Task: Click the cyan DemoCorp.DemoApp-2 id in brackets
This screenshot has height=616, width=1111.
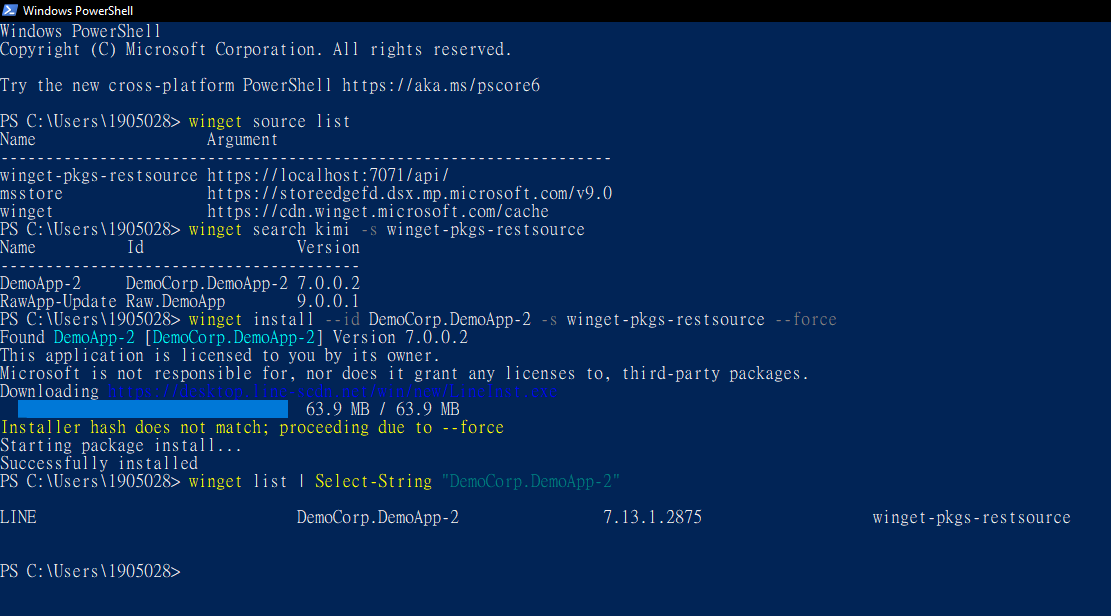Action: coord(233,337)
